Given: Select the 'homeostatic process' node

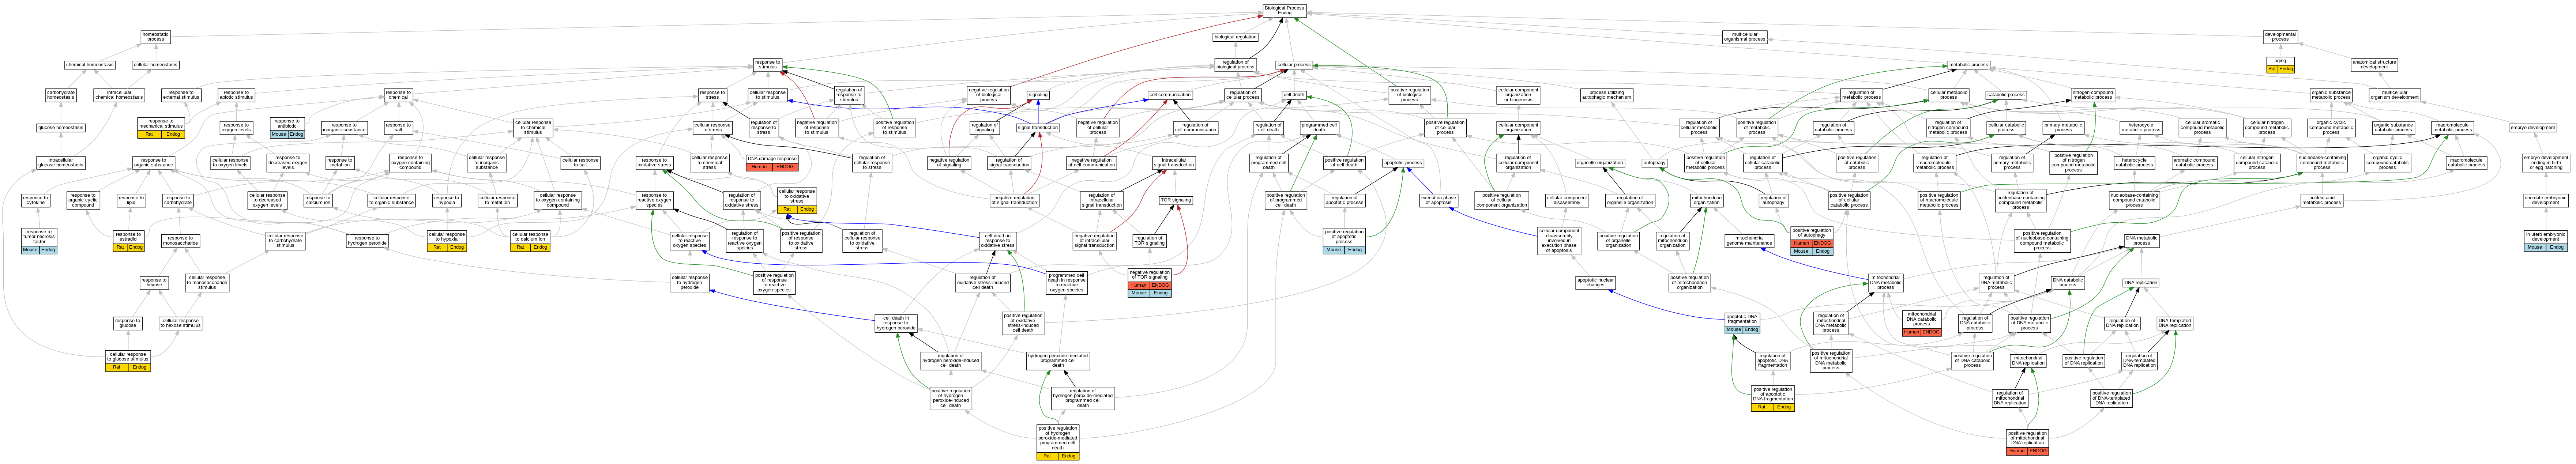Looking at the screenshot, I should click(x=155, y=37).
